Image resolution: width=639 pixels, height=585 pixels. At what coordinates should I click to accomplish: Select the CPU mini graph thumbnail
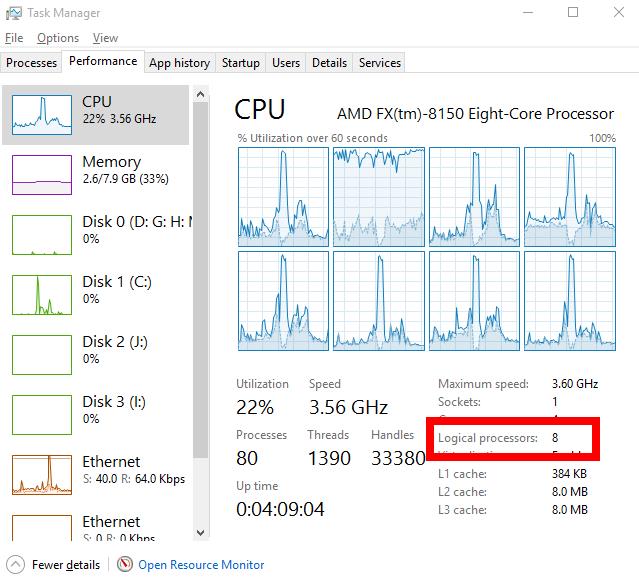[42, 114]
